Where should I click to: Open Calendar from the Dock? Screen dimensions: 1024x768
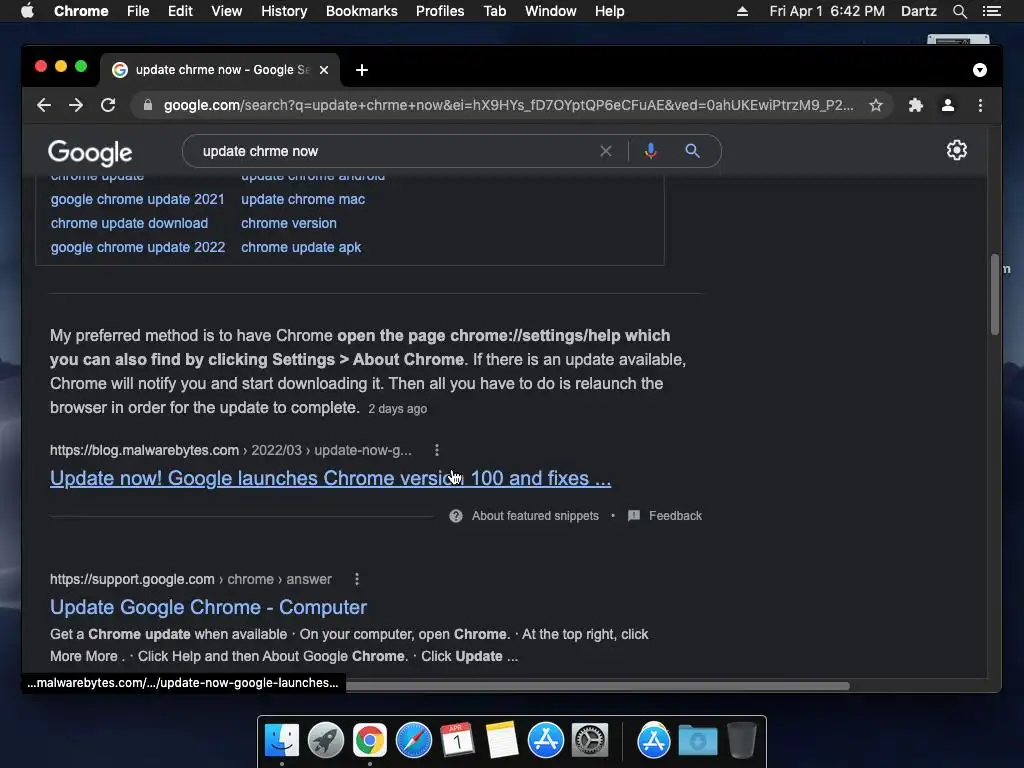tap(457, 740)
